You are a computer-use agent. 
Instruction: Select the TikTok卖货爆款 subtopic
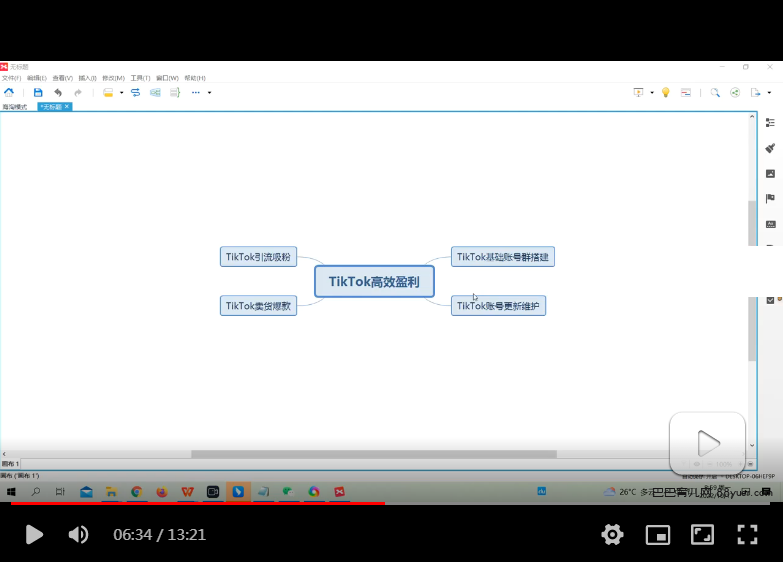pos(258,306)
